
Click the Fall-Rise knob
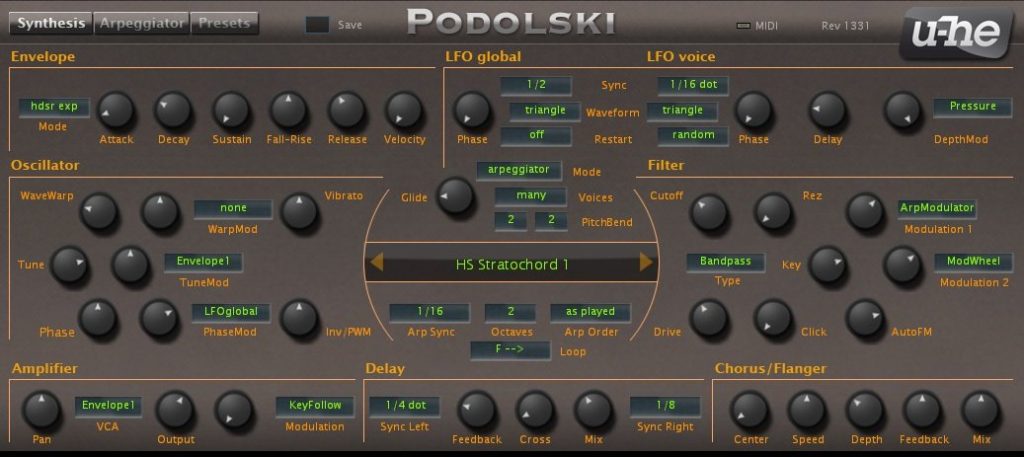tap(289, 110)
